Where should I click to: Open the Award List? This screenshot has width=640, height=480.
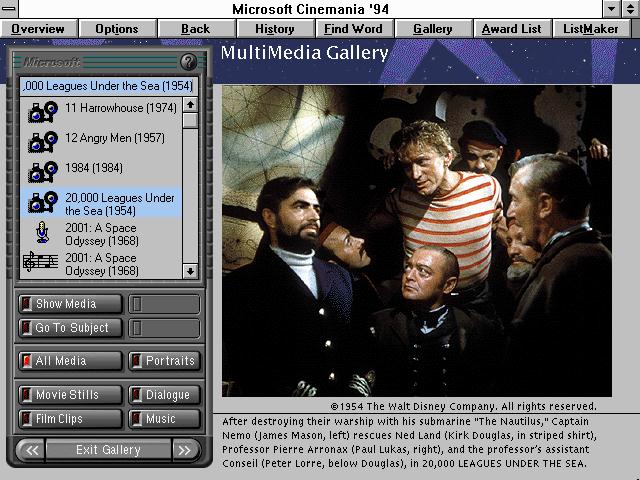pyautogui.click(x=512, y=29)
